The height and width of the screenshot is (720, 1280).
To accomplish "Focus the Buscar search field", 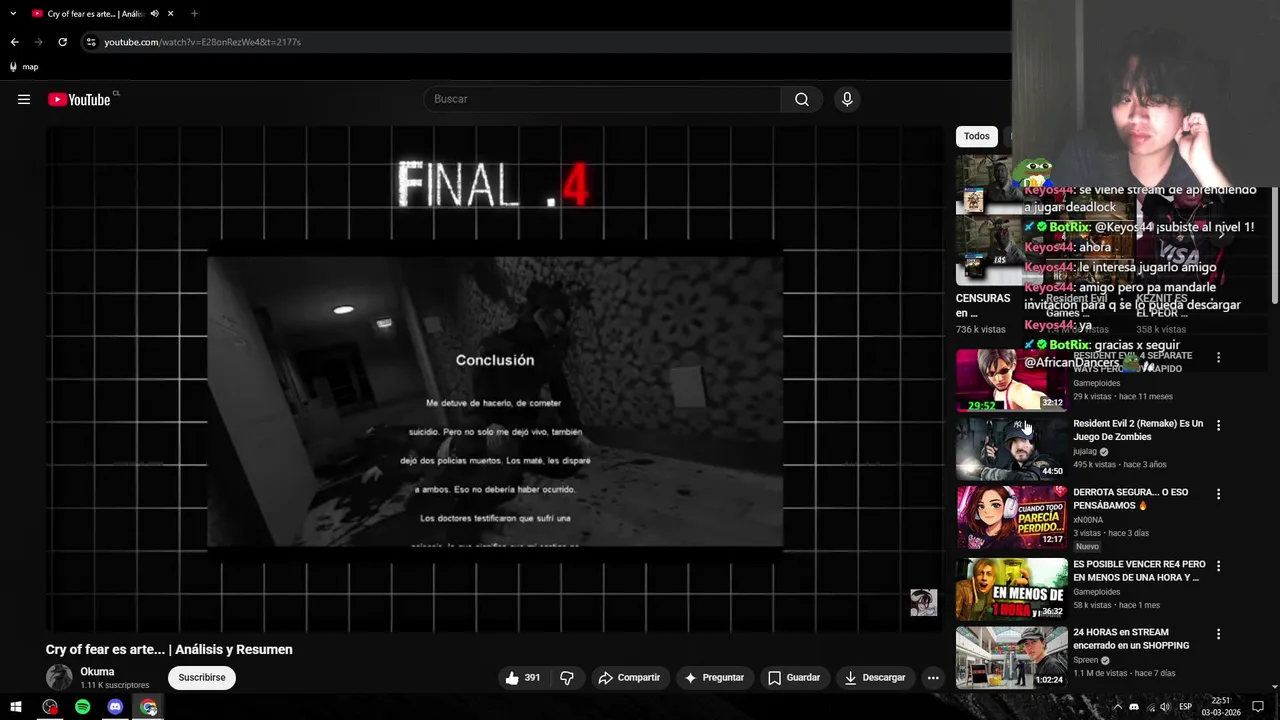I will click(x=603, y=99).
